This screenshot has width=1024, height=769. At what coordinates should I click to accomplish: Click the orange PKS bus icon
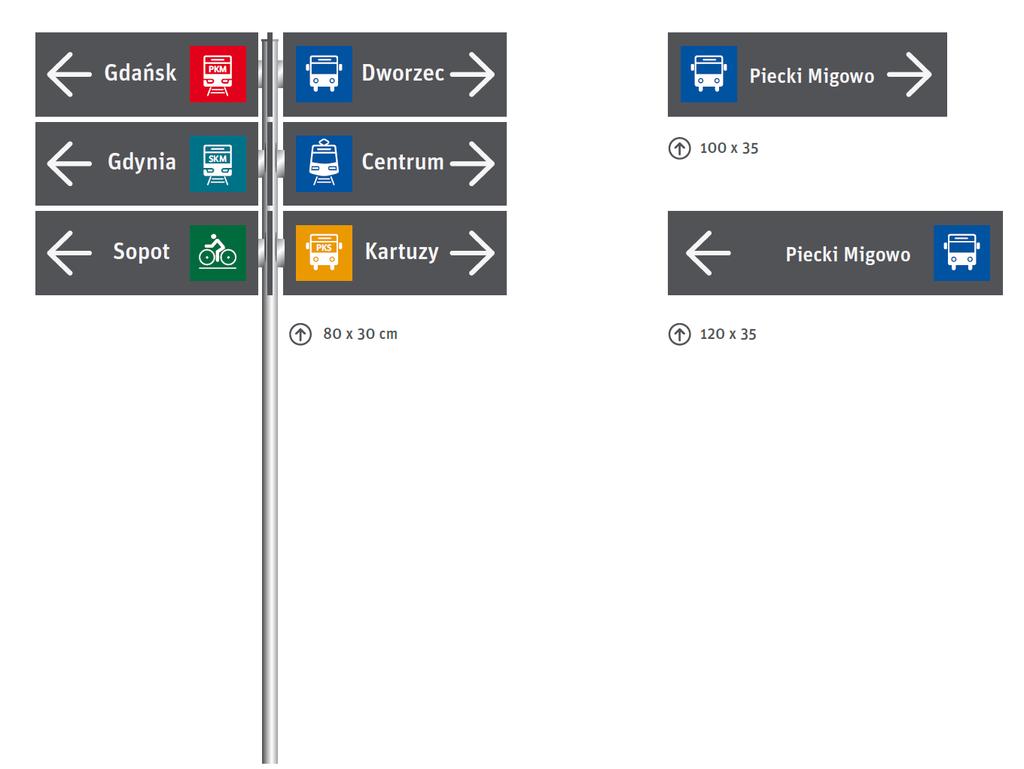coord(324,252)
